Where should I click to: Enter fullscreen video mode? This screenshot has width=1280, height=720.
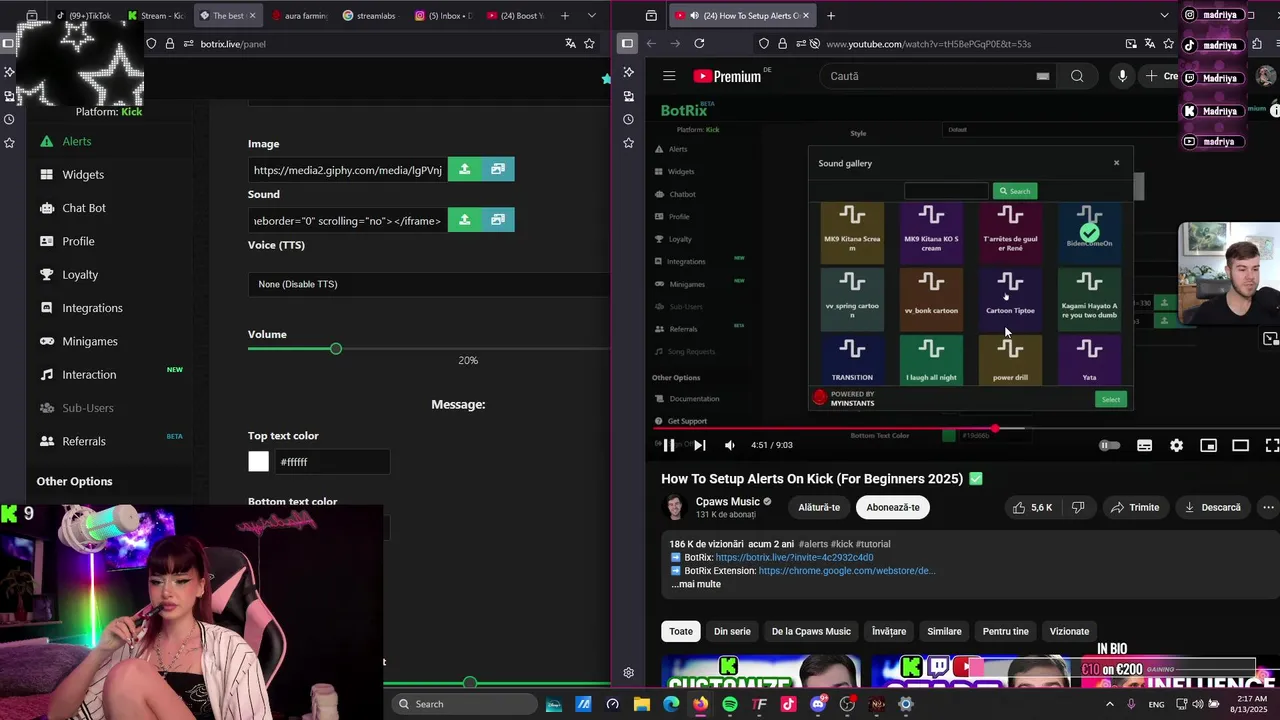tap(1271, 445)
